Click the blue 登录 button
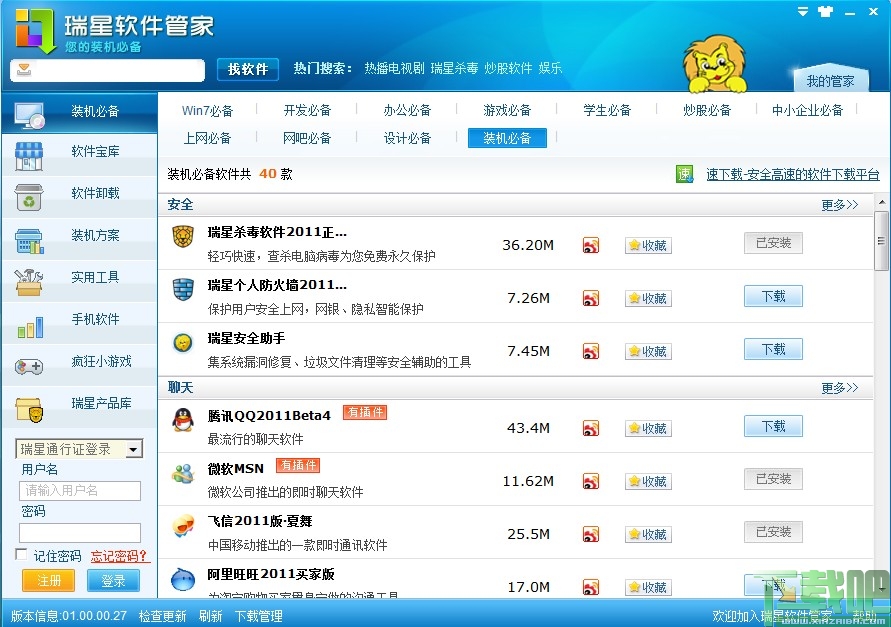 point(113,580)
